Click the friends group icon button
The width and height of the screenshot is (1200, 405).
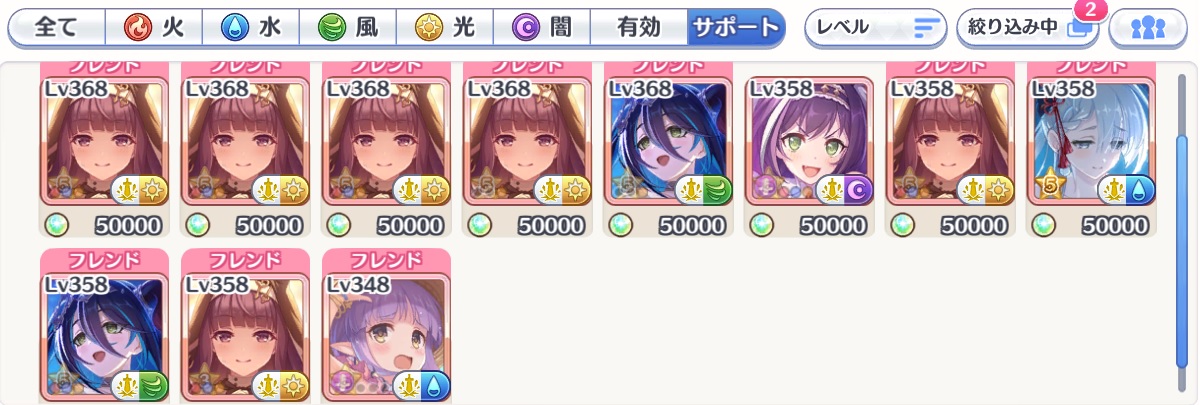[x=1148, y=28]
